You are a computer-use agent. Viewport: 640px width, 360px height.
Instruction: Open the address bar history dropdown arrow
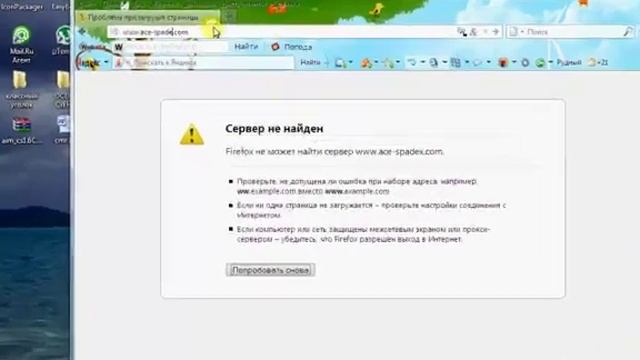tap(485, 32)
